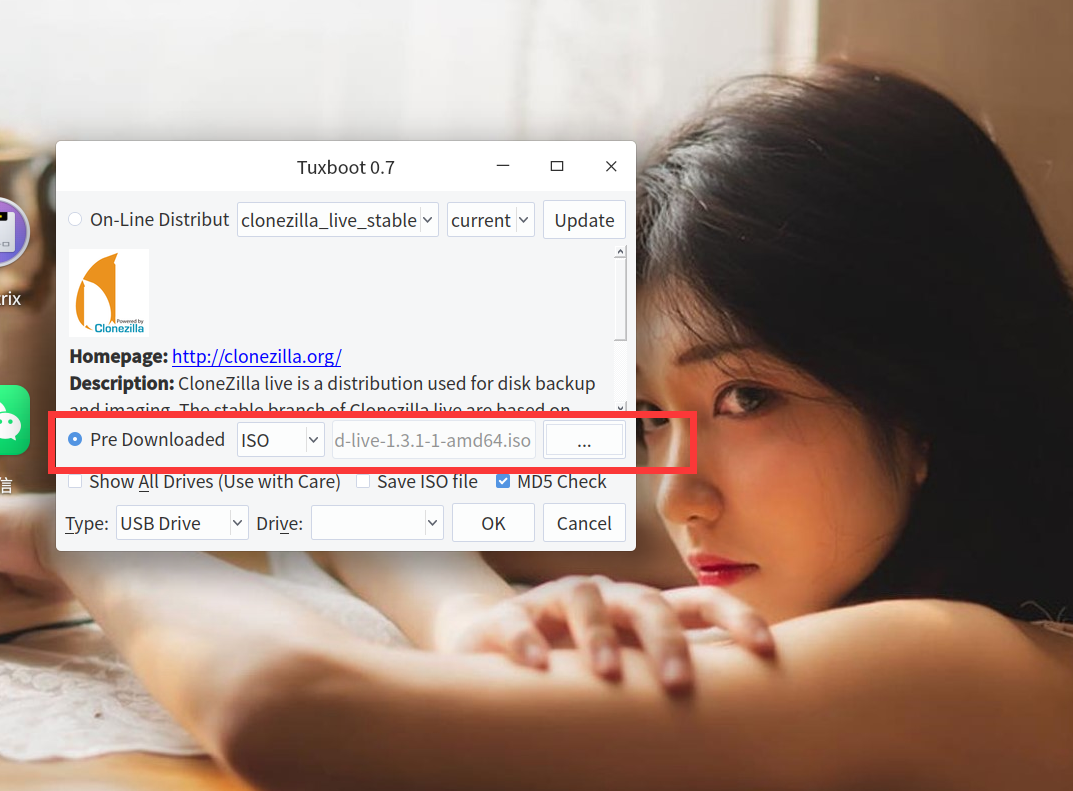This screenshot has width=1073, height=791.
Task: Click the description area scrollbar thumb
Action: 620,299
